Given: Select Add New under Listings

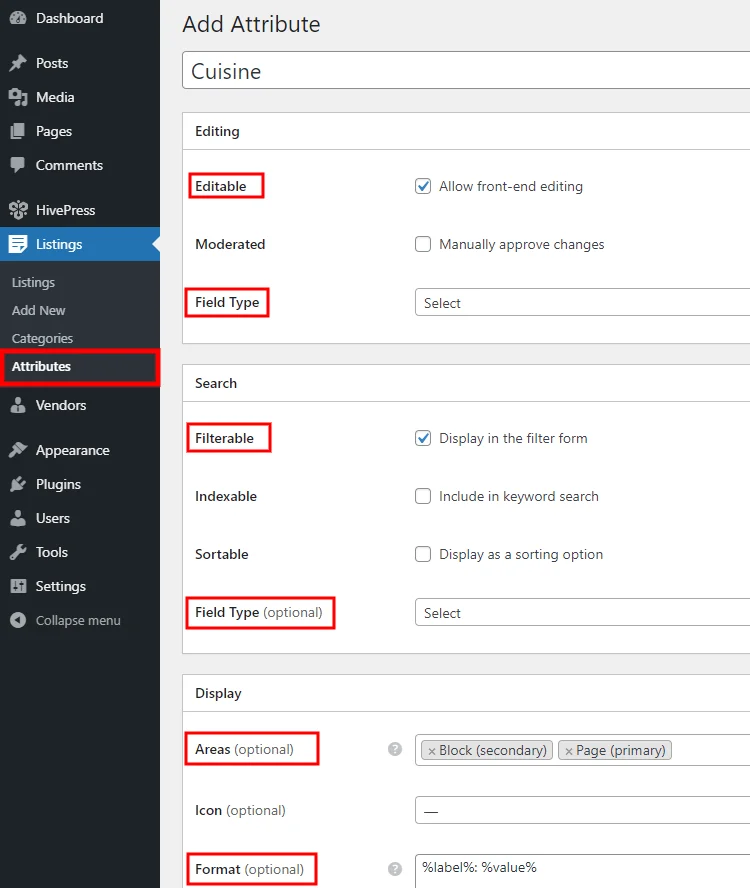Looking at the screenshot, I should 38,310.
